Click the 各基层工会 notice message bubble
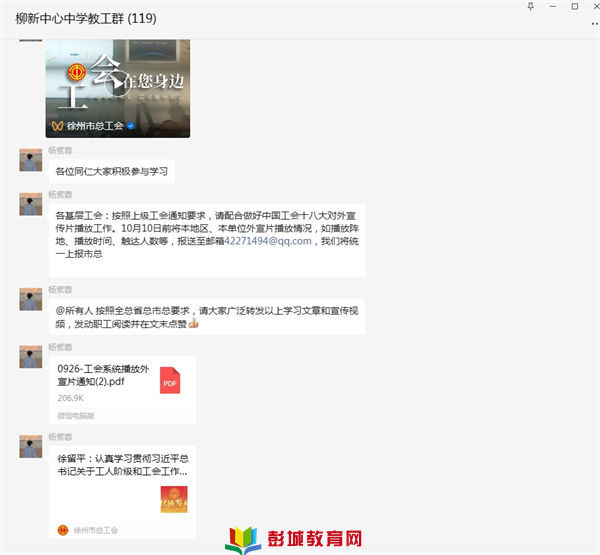 207,240
